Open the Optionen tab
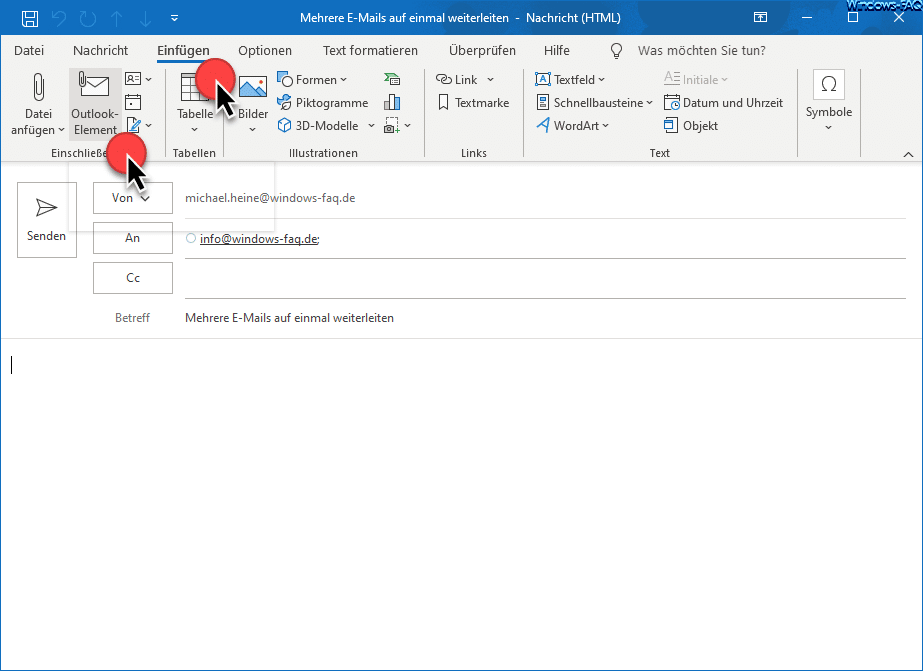923x671 pixels. point(265,51)
